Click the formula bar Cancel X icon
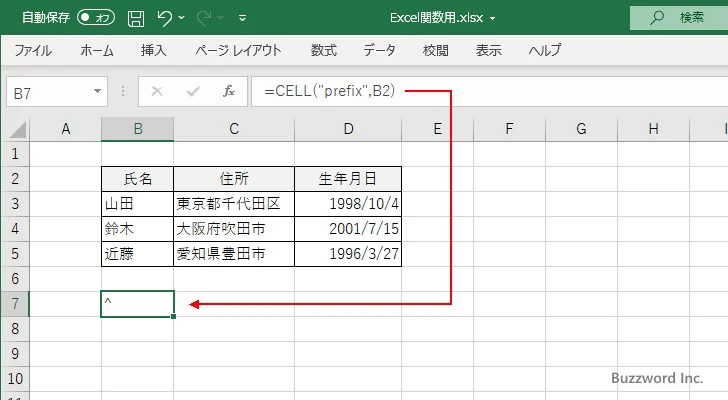Viewport: 728px width, 400px height. (x=157, y=91)
